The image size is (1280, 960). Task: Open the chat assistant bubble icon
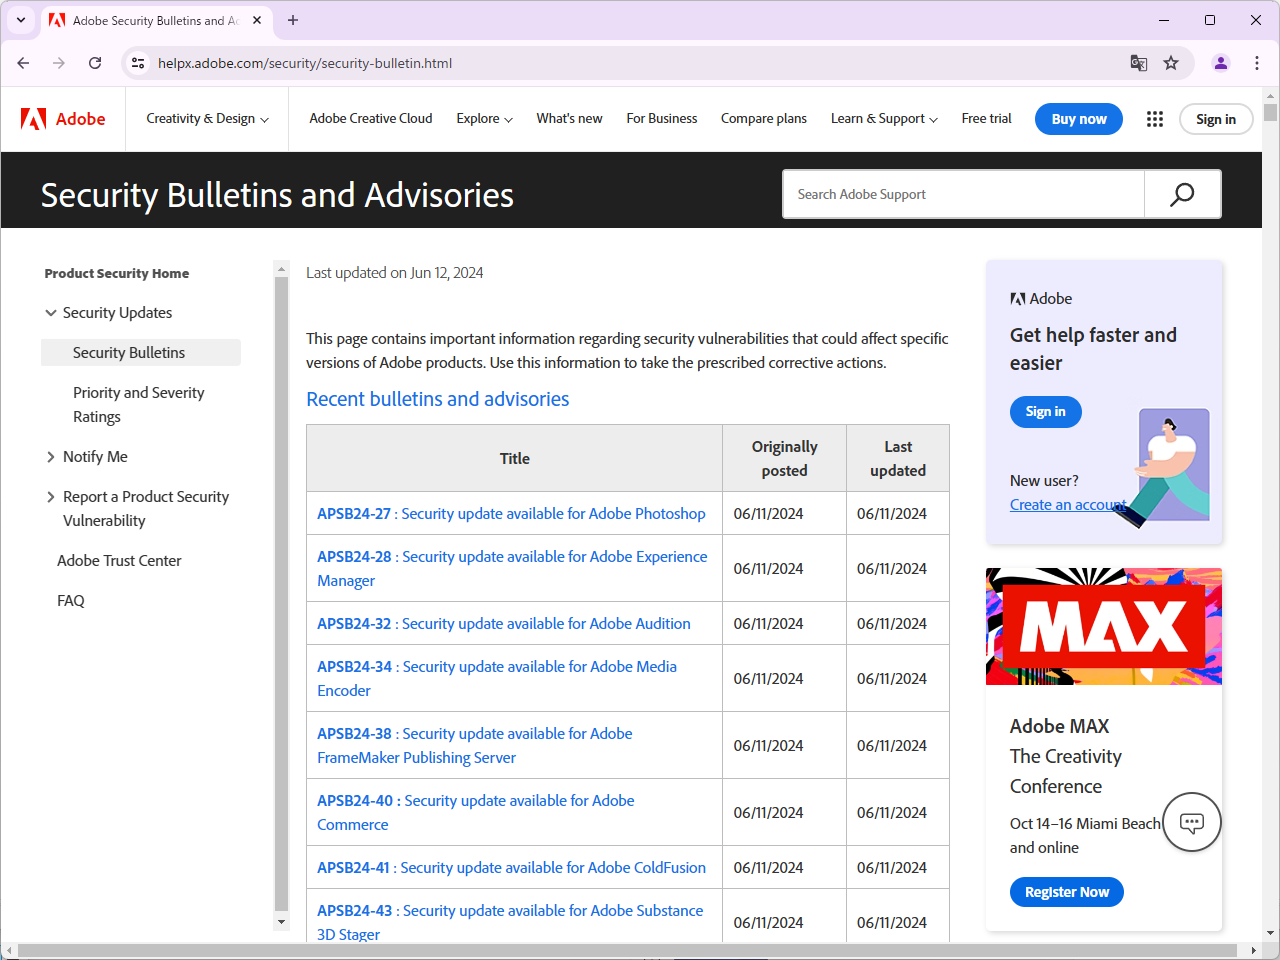1192,822
